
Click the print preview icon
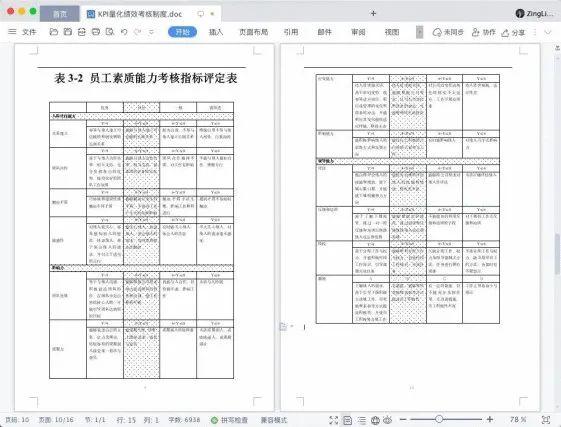tap(110, 32)
